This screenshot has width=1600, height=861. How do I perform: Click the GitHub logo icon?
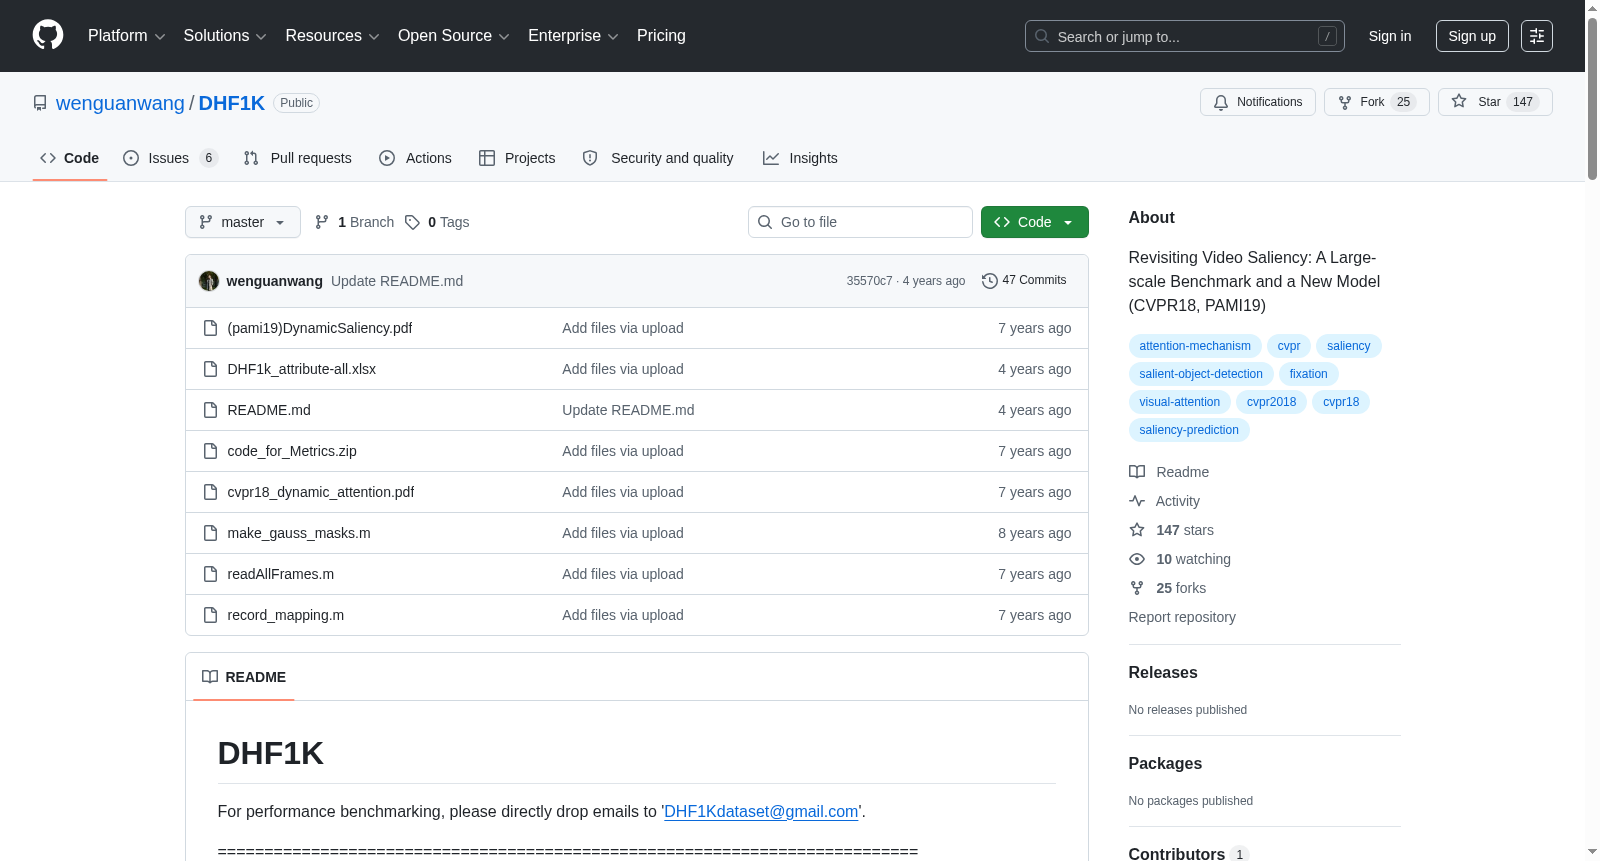coord(48,36)
